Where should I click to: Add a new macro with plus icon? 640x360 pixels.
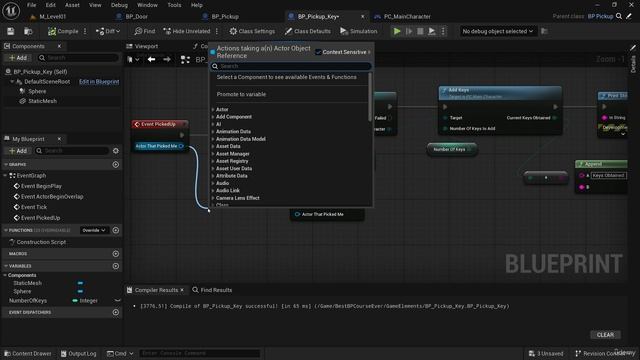pyautogui.click(x=116, y=254)
